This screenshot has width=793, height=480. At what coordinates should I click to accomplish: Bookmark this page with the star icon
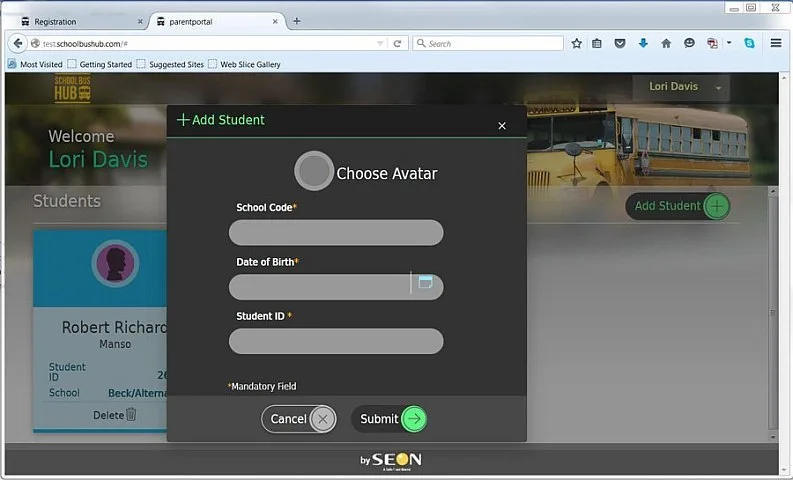pyautogui.click(x=577, y=43)
